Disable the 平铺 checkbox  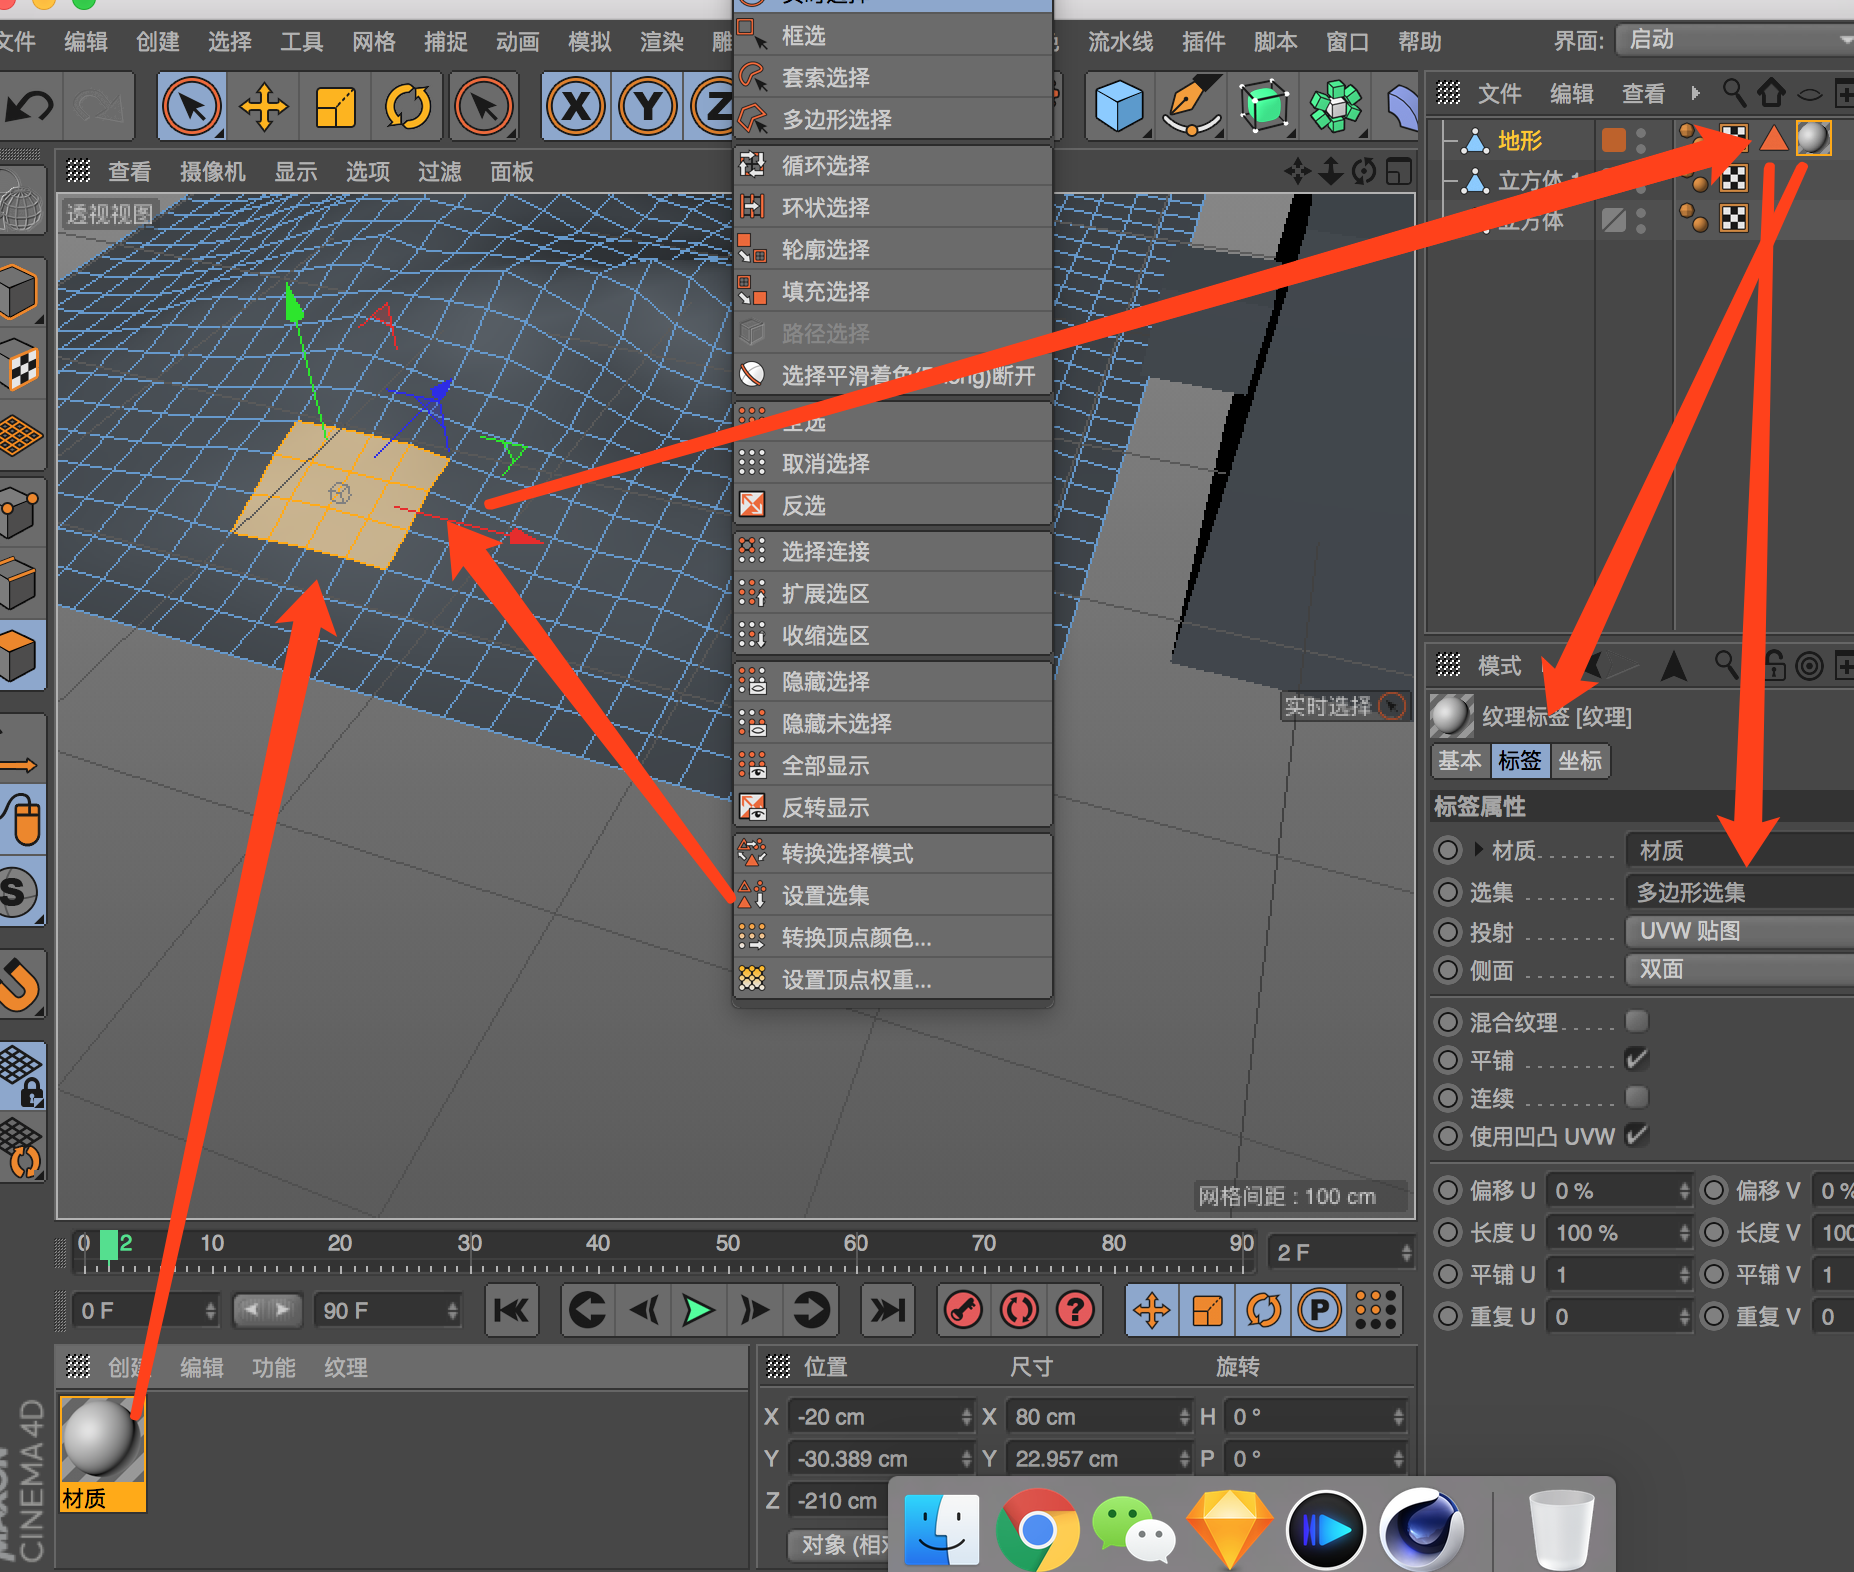click(1637, 1059)
